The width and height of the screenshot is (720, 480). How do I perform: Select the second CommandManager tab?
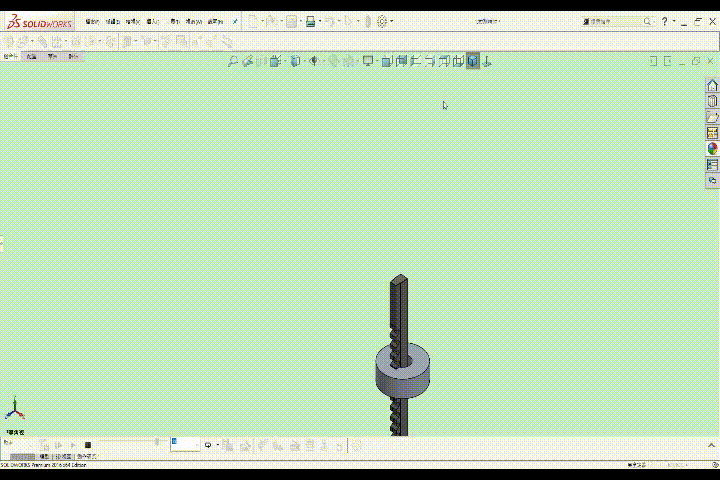pyautogui.click(x=32, y=56)
